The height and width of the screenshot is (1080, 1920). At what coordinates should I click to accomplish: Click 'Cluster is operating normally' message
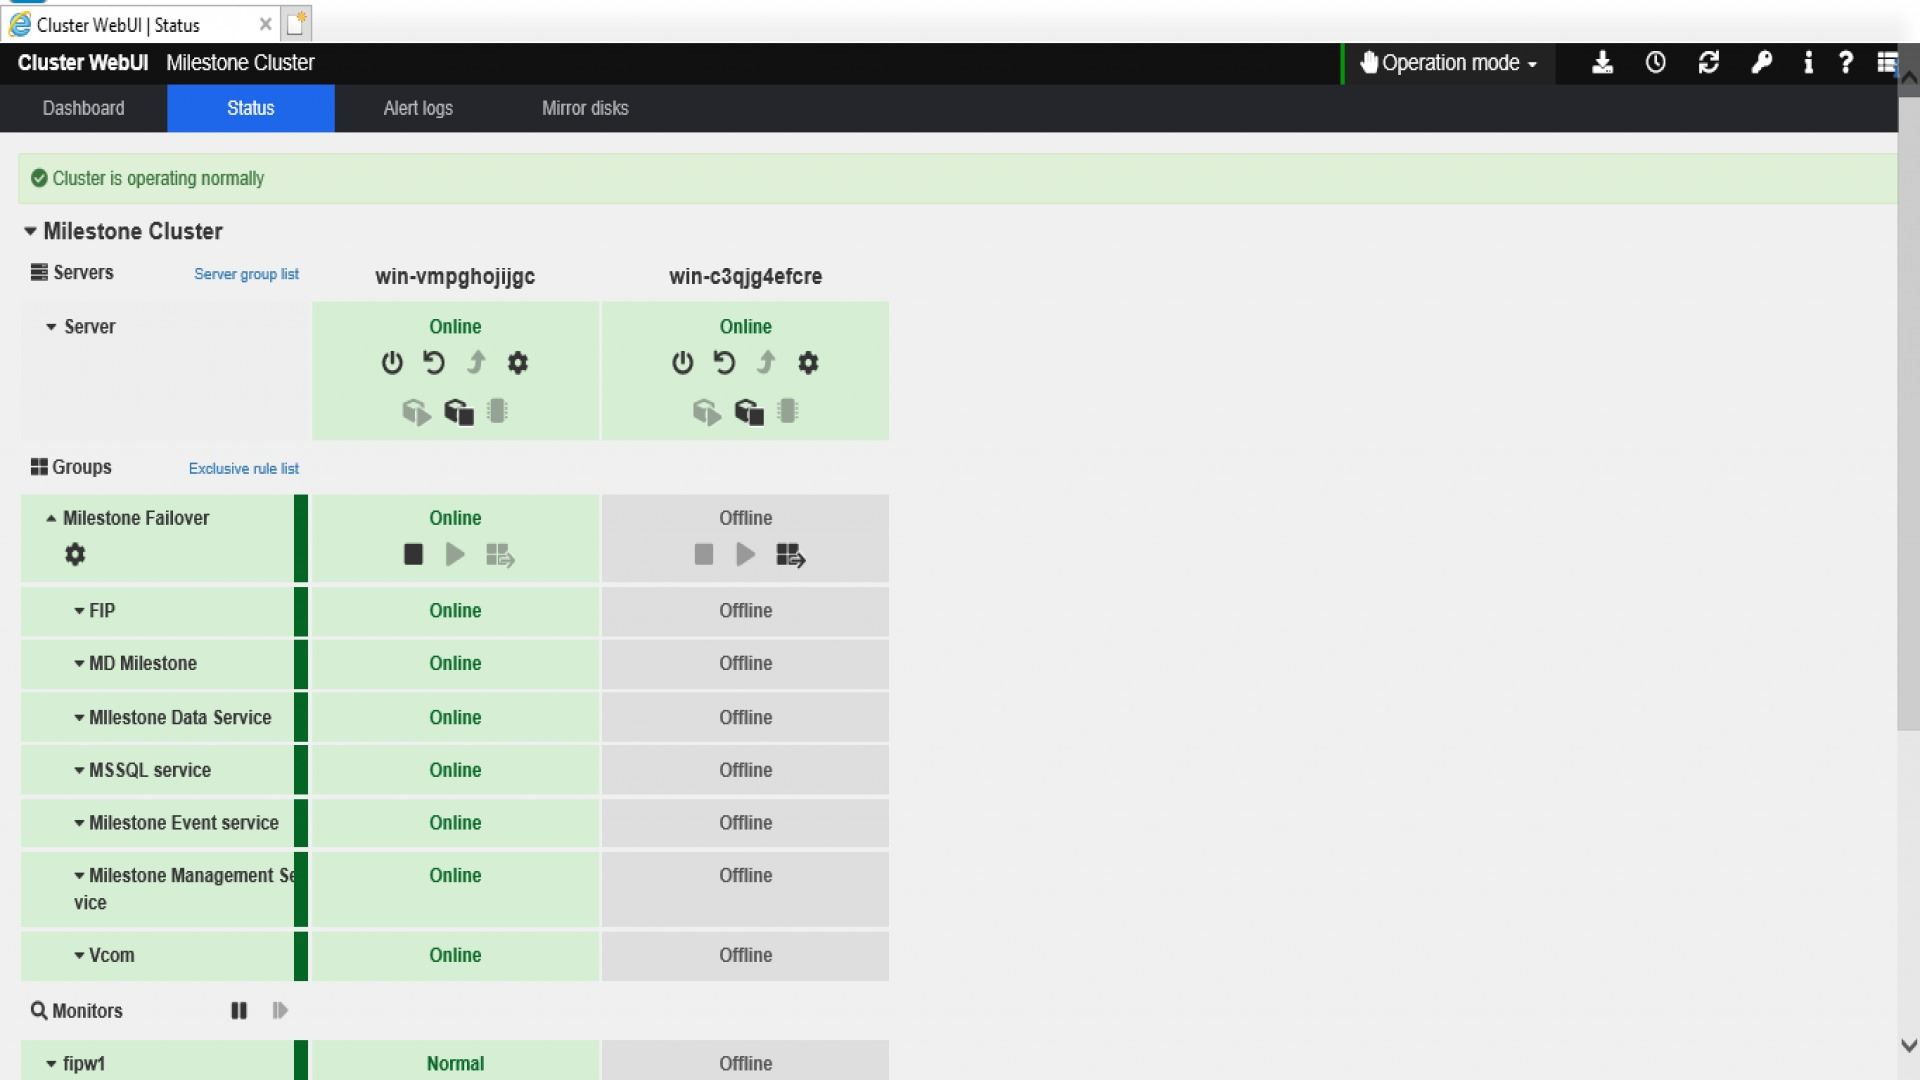158,179
